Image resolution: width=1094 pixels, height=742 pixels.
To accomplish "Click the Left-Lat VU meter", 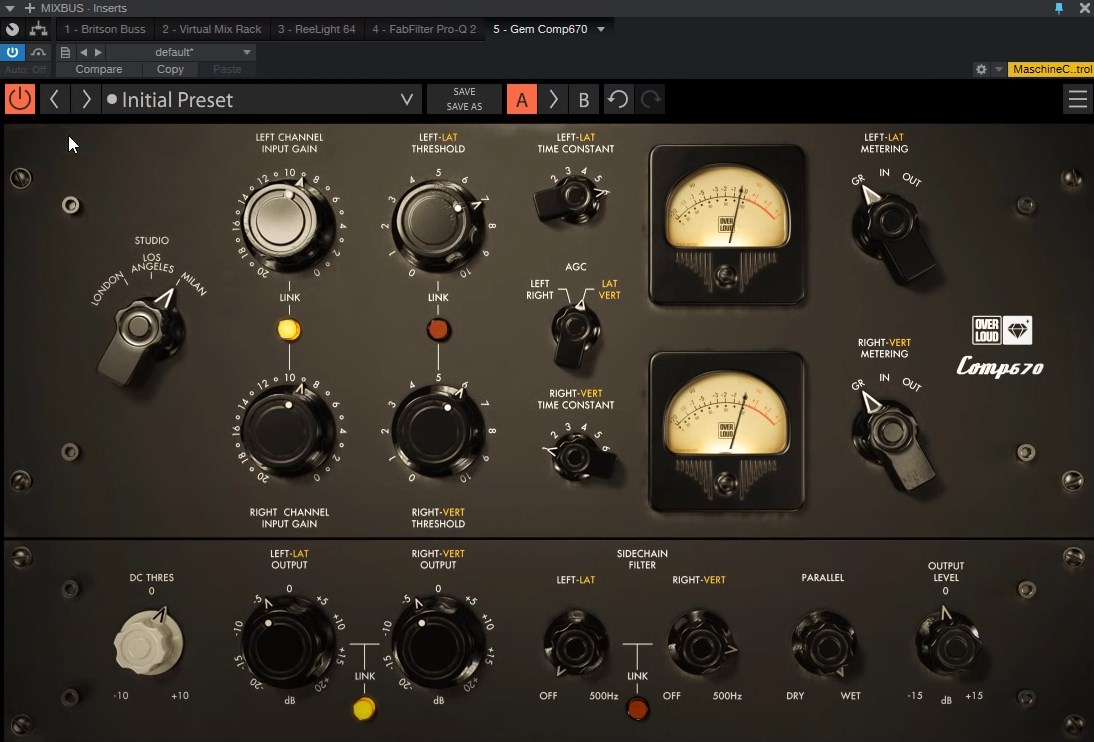I will (x=726, y=225).
